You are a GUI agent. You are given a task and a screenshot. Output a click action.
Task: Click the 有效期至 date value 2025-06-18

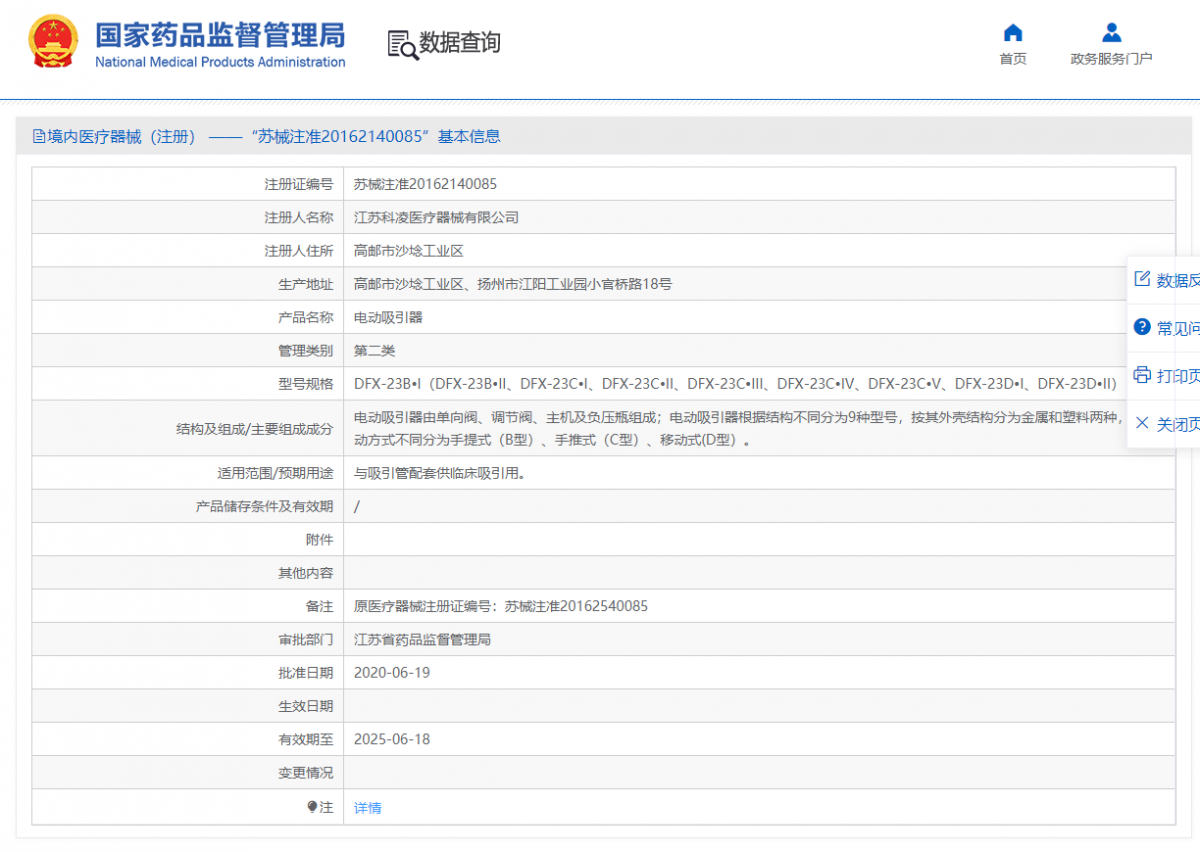tap(390, 739)
